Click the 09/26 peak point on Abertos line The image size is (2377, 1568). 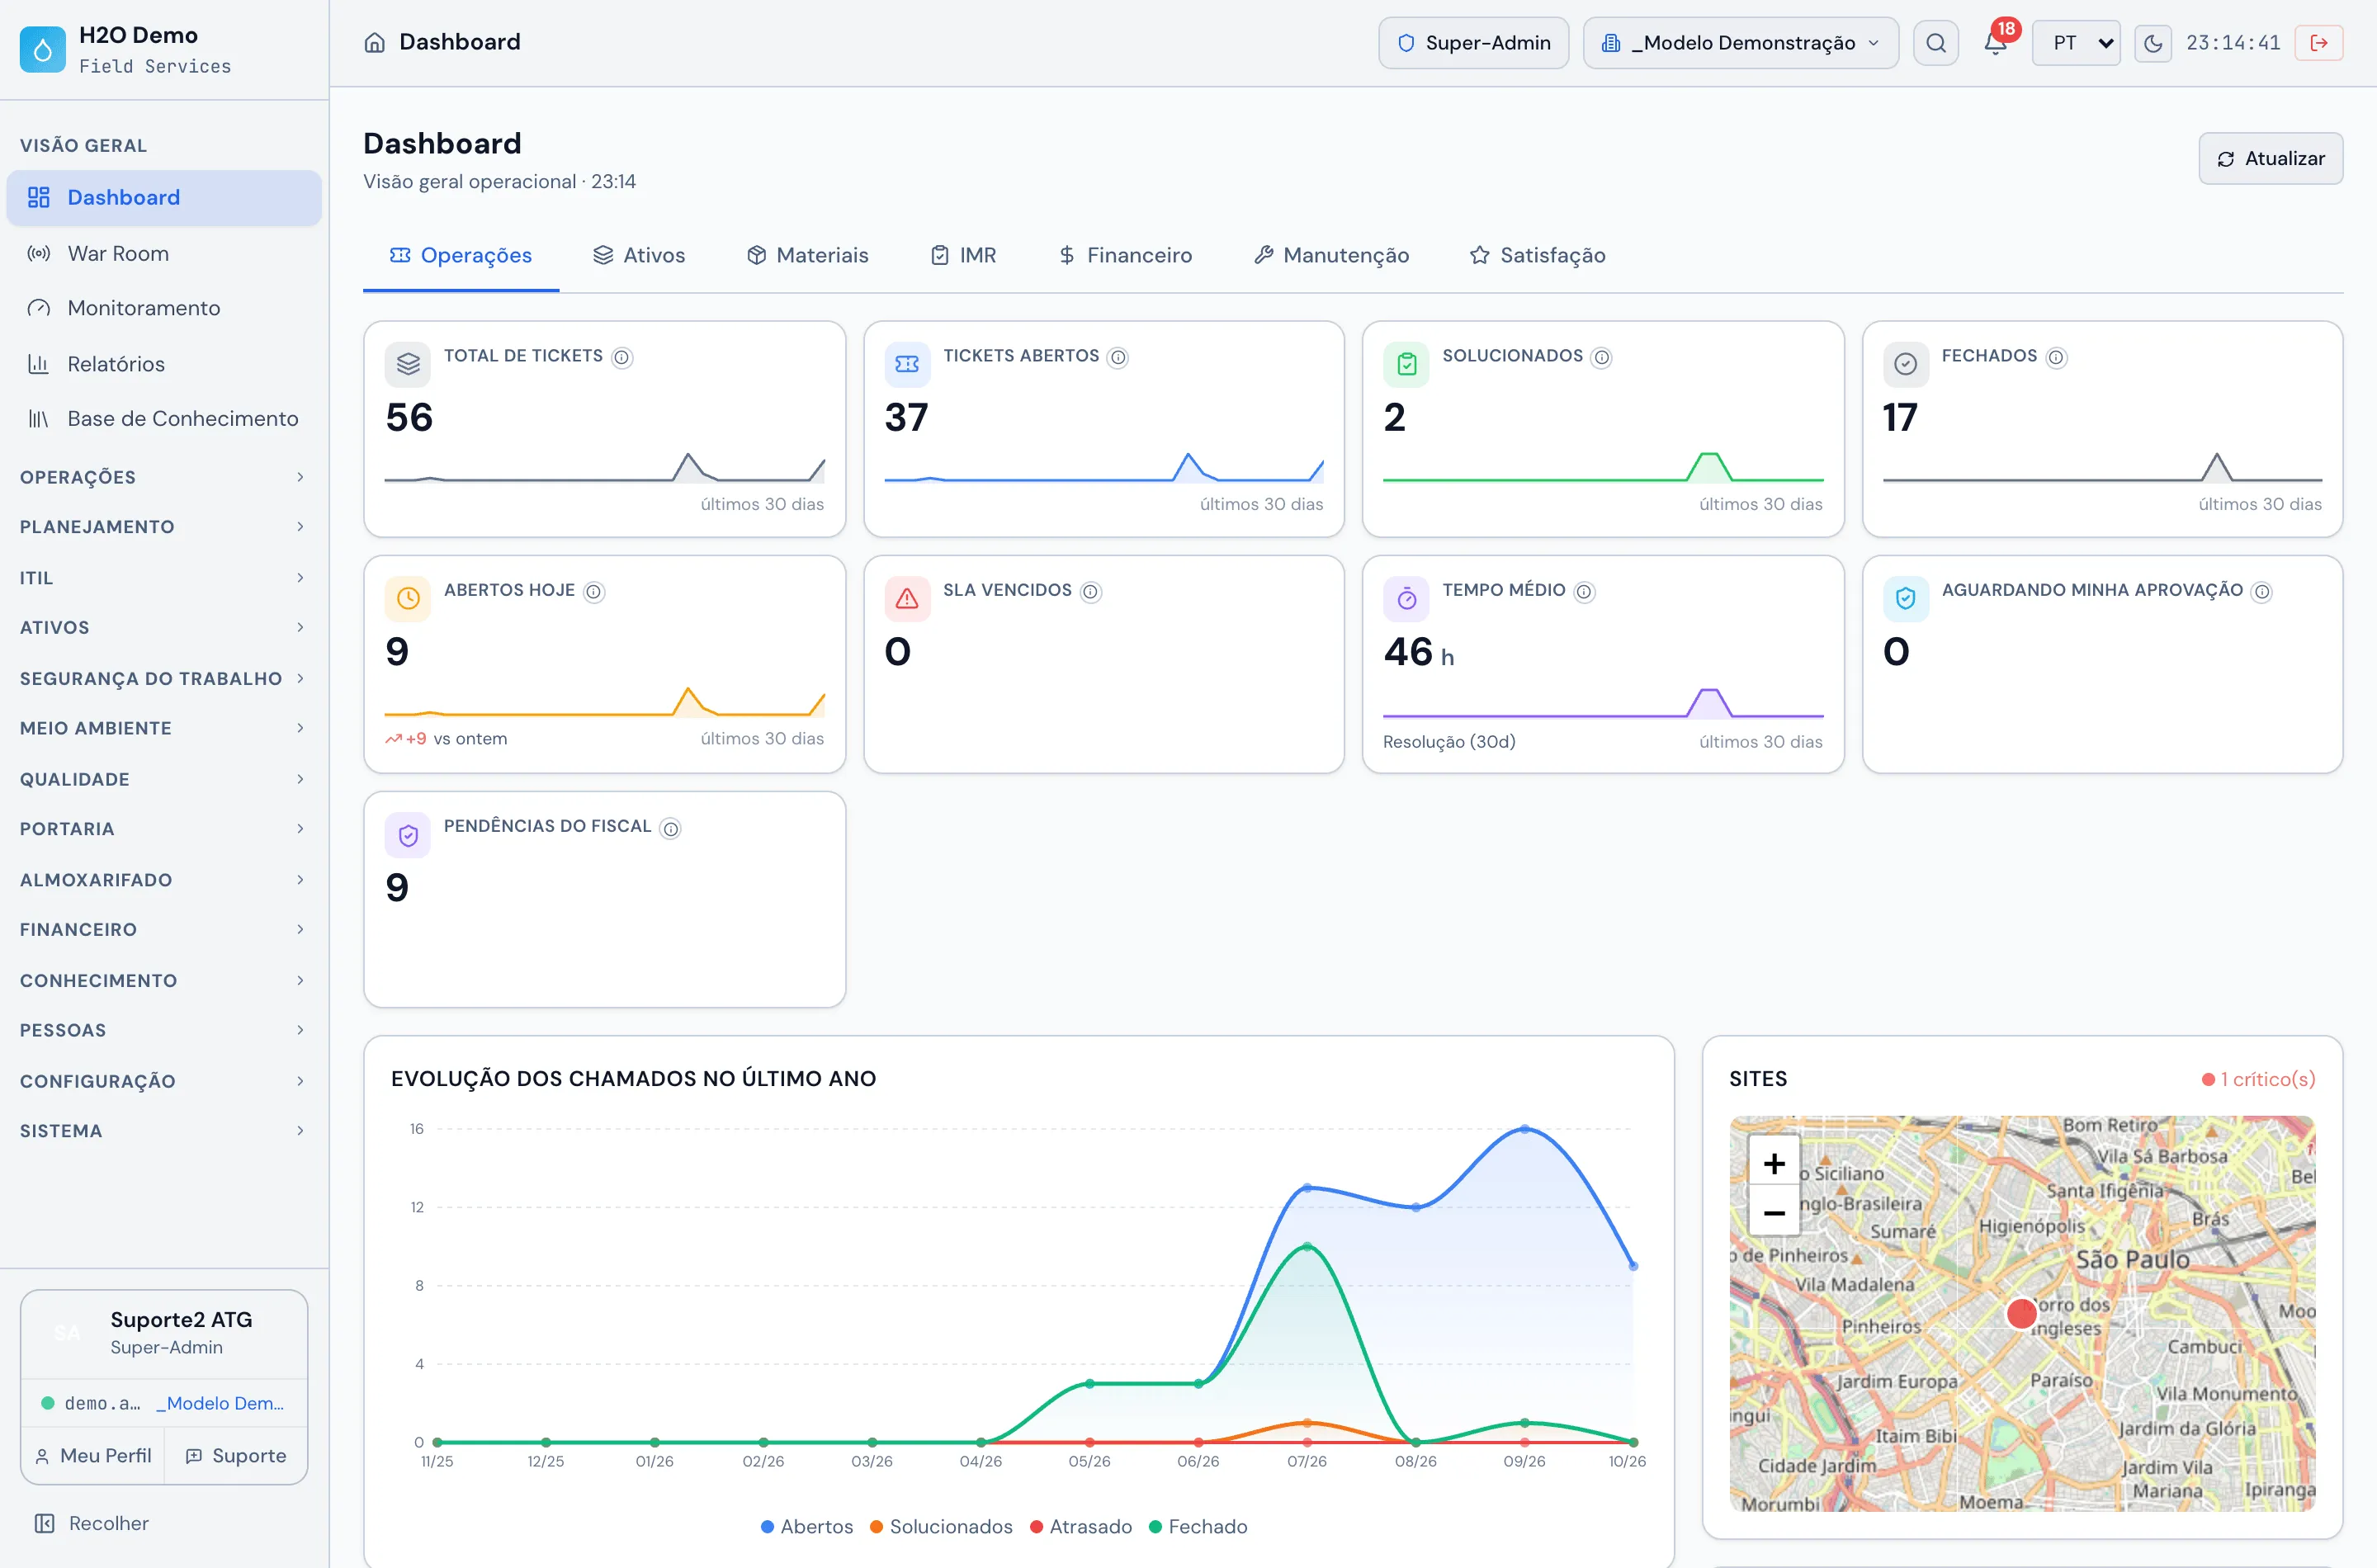tap(1524, 1128)
